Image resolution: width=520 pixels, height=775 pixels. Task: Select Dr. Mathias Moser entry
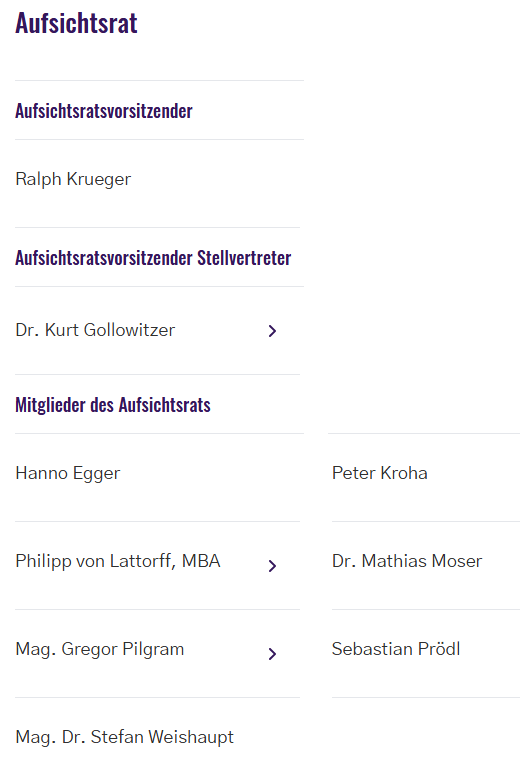[x=407, y=561]
